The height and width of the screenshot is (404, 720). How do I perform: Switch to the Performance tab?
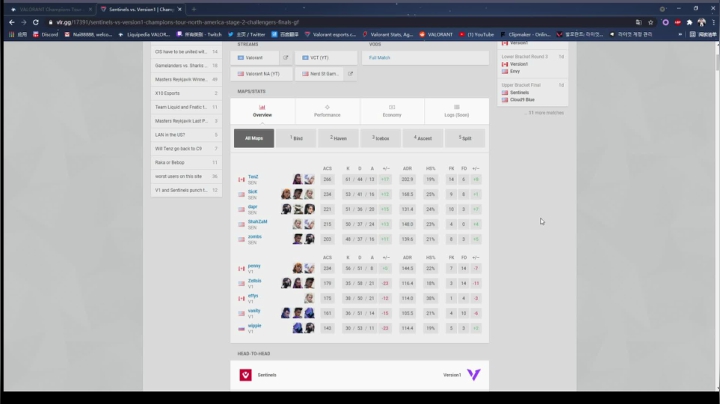click(x=327, y=111)
